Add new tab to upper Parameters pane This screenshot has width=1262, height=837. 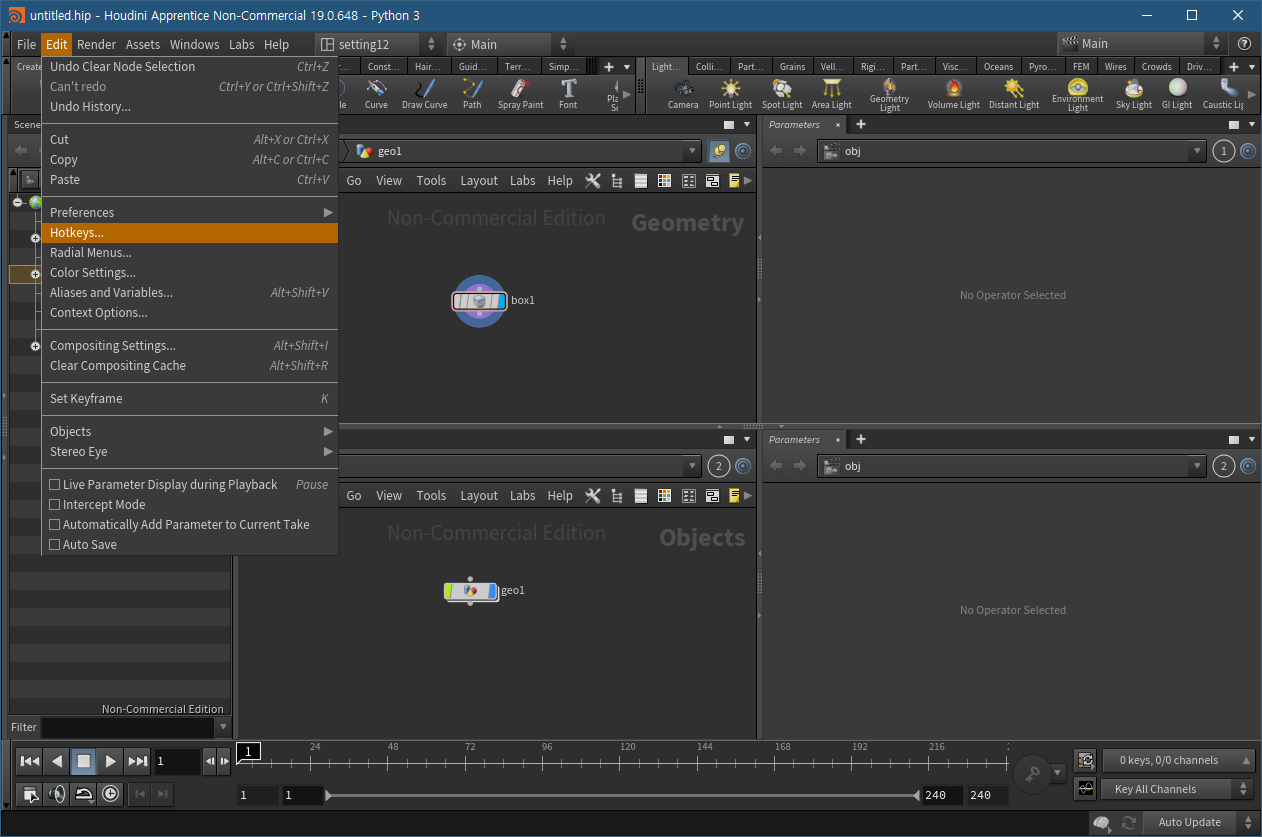coord(861,125)
